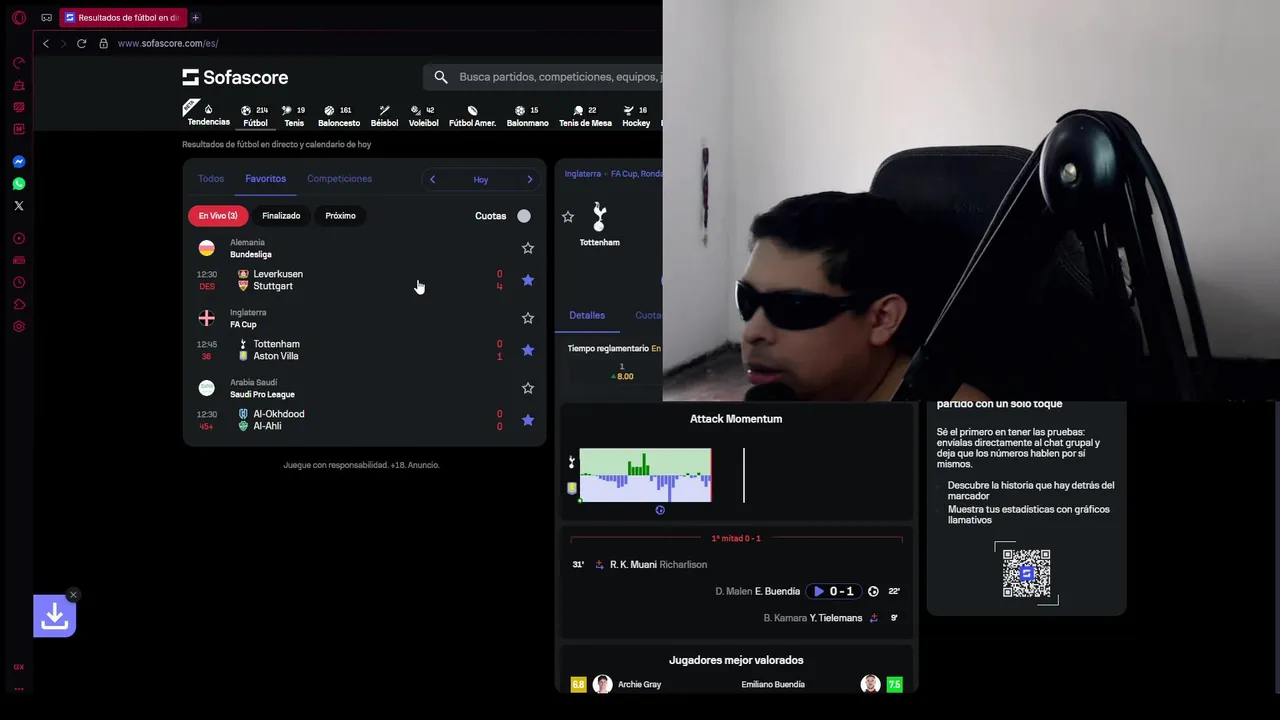Select the Voleibol sport category
1280x720 pixels.
424,116
